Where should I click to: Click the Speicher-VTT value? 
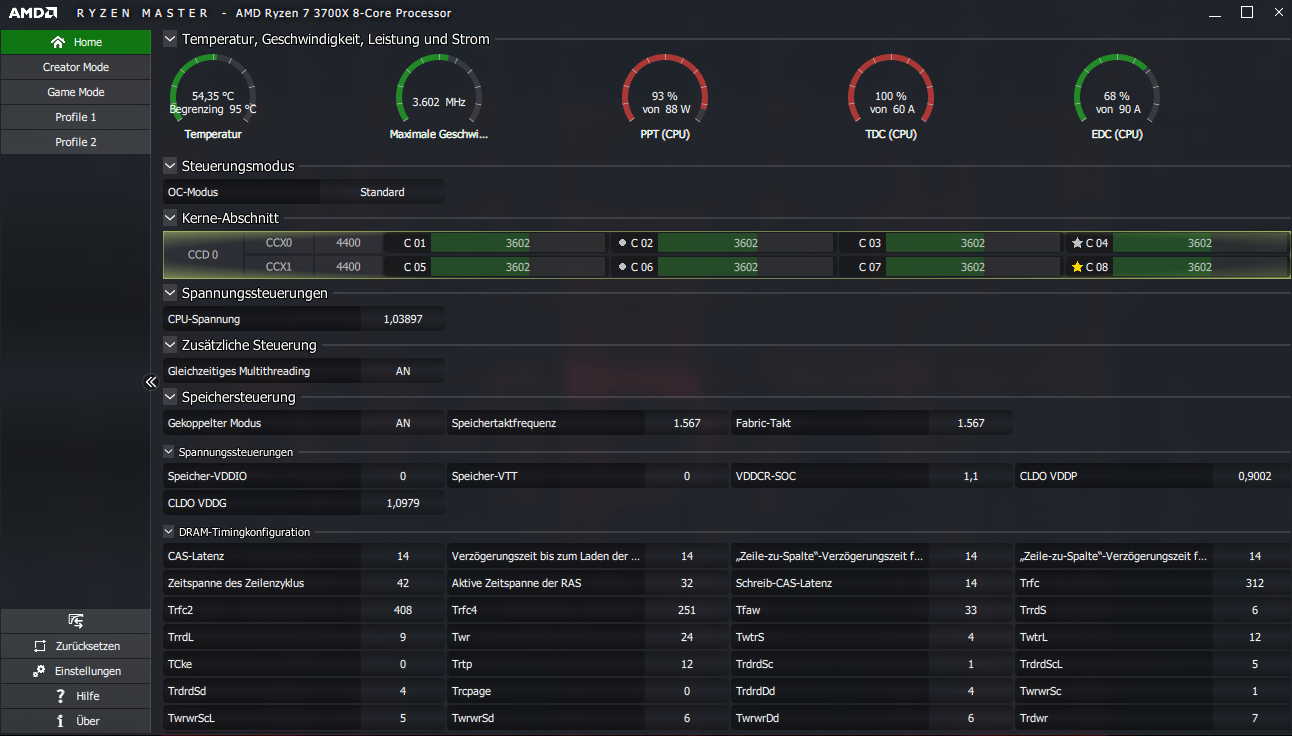[x=687, y=476]
